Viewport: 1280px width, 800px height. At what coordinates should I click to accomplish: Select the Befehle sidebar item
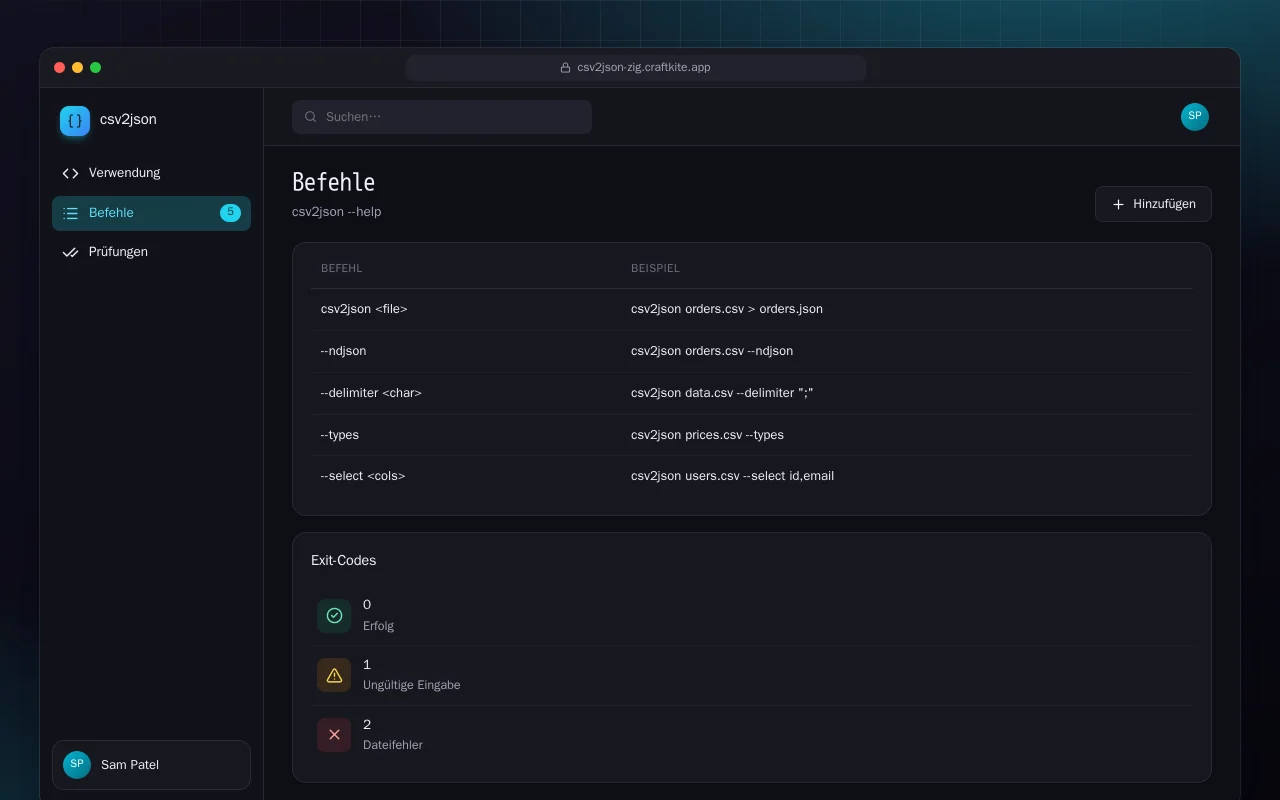coord(151,213)
